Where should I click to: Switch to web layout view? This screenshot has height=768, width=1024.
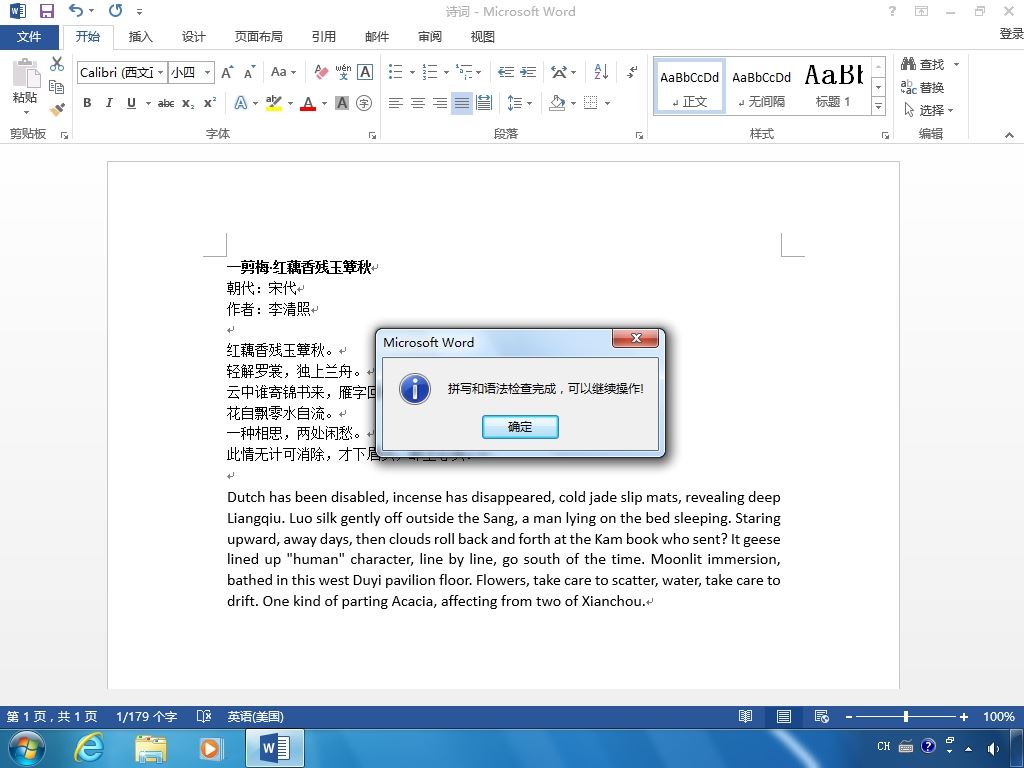822,716
